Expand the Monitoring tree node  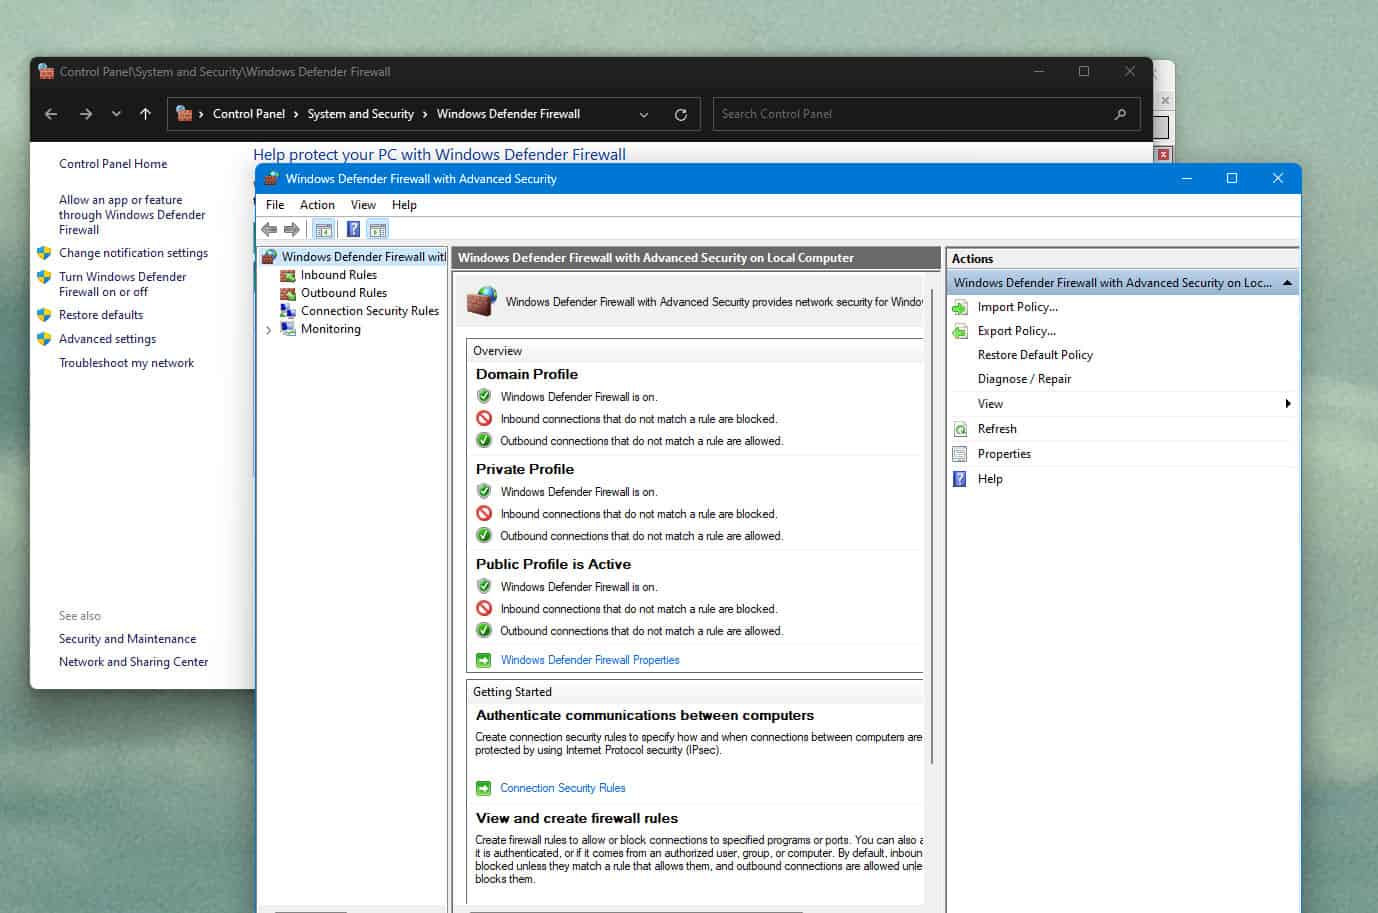point(268,330)
